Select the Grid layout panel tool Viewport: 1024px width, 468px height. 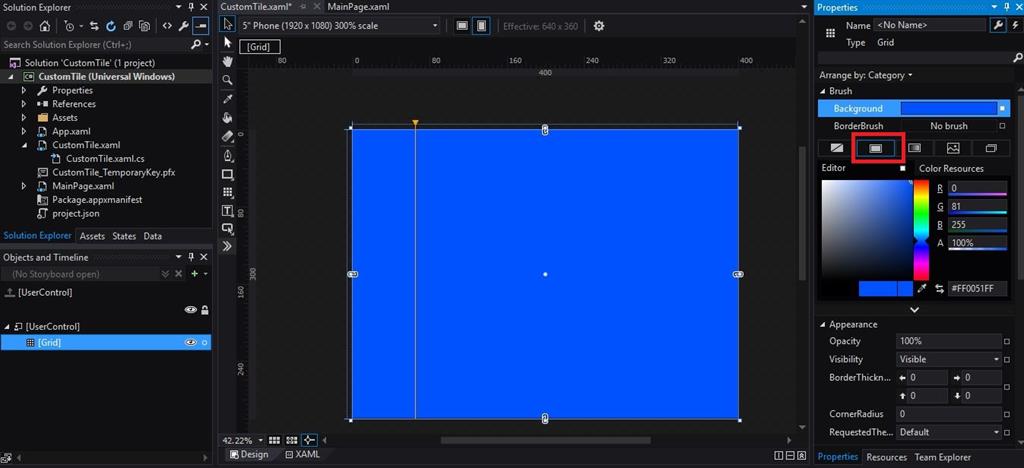point(227,193)
